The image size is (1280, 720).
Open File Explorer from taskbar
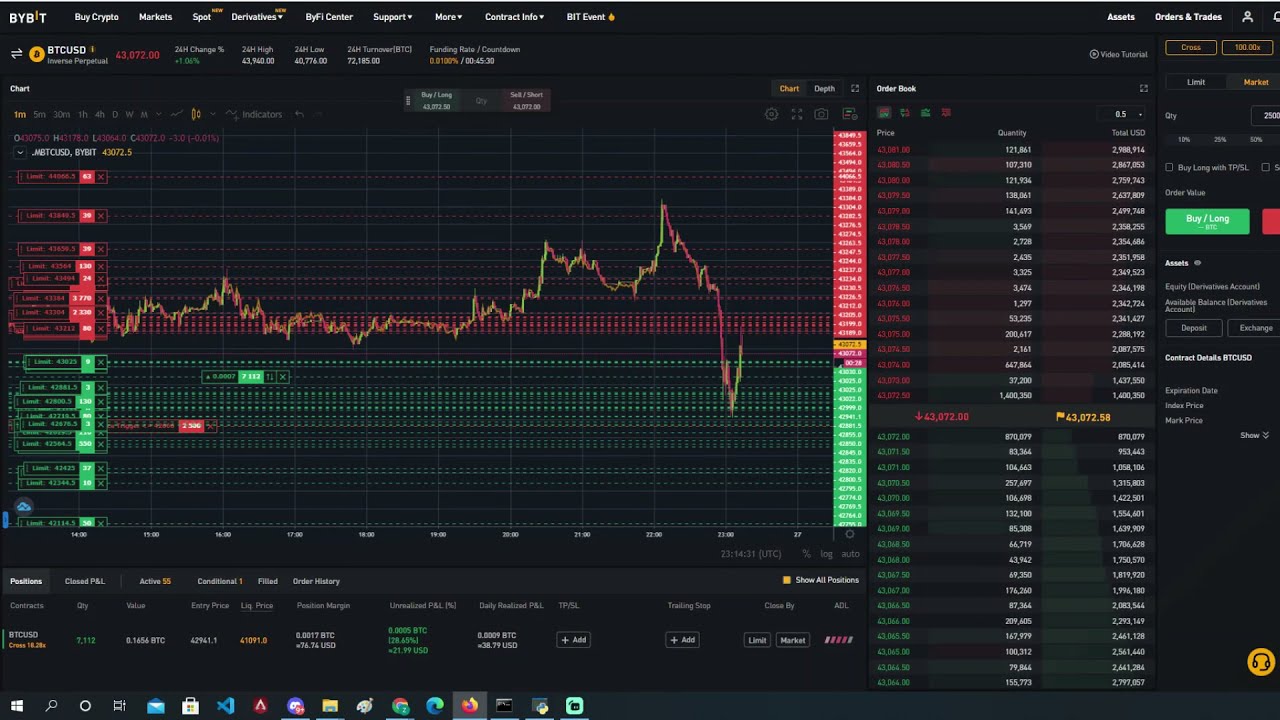coord(330,706)
